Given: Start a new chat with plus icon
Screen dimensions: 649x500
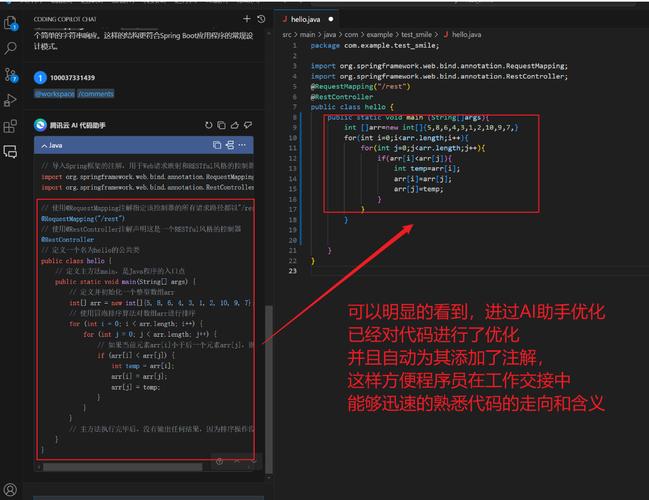Looking at the screenshot, I should pos(247,19).
